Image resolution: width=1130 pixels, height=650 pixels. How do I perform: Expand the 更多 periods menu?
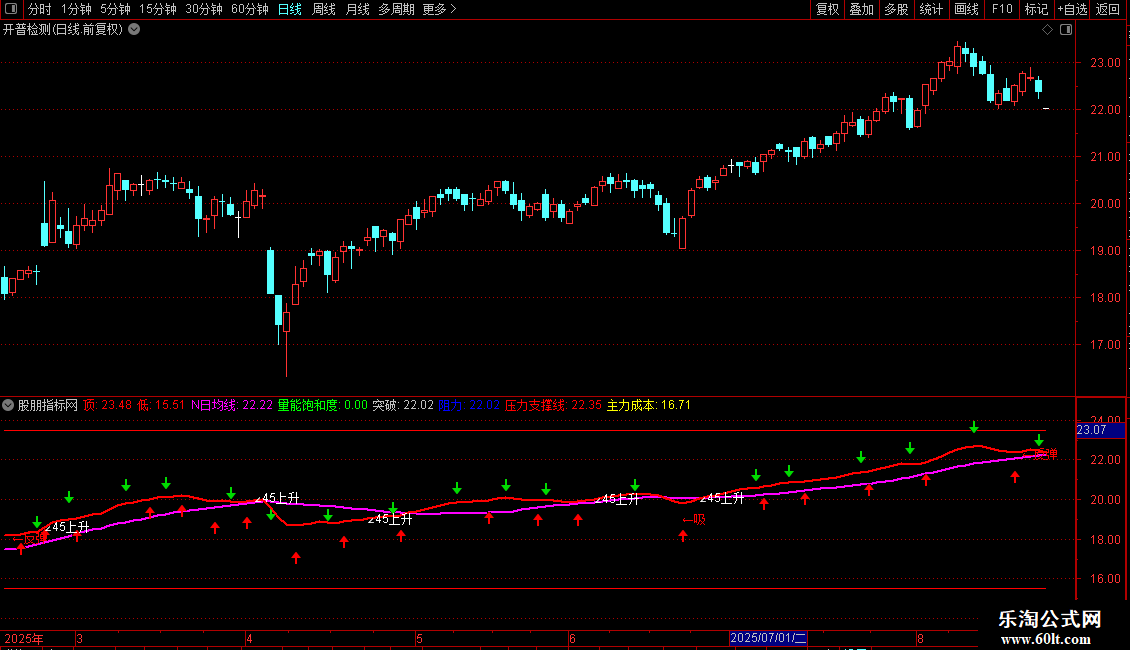439,9
